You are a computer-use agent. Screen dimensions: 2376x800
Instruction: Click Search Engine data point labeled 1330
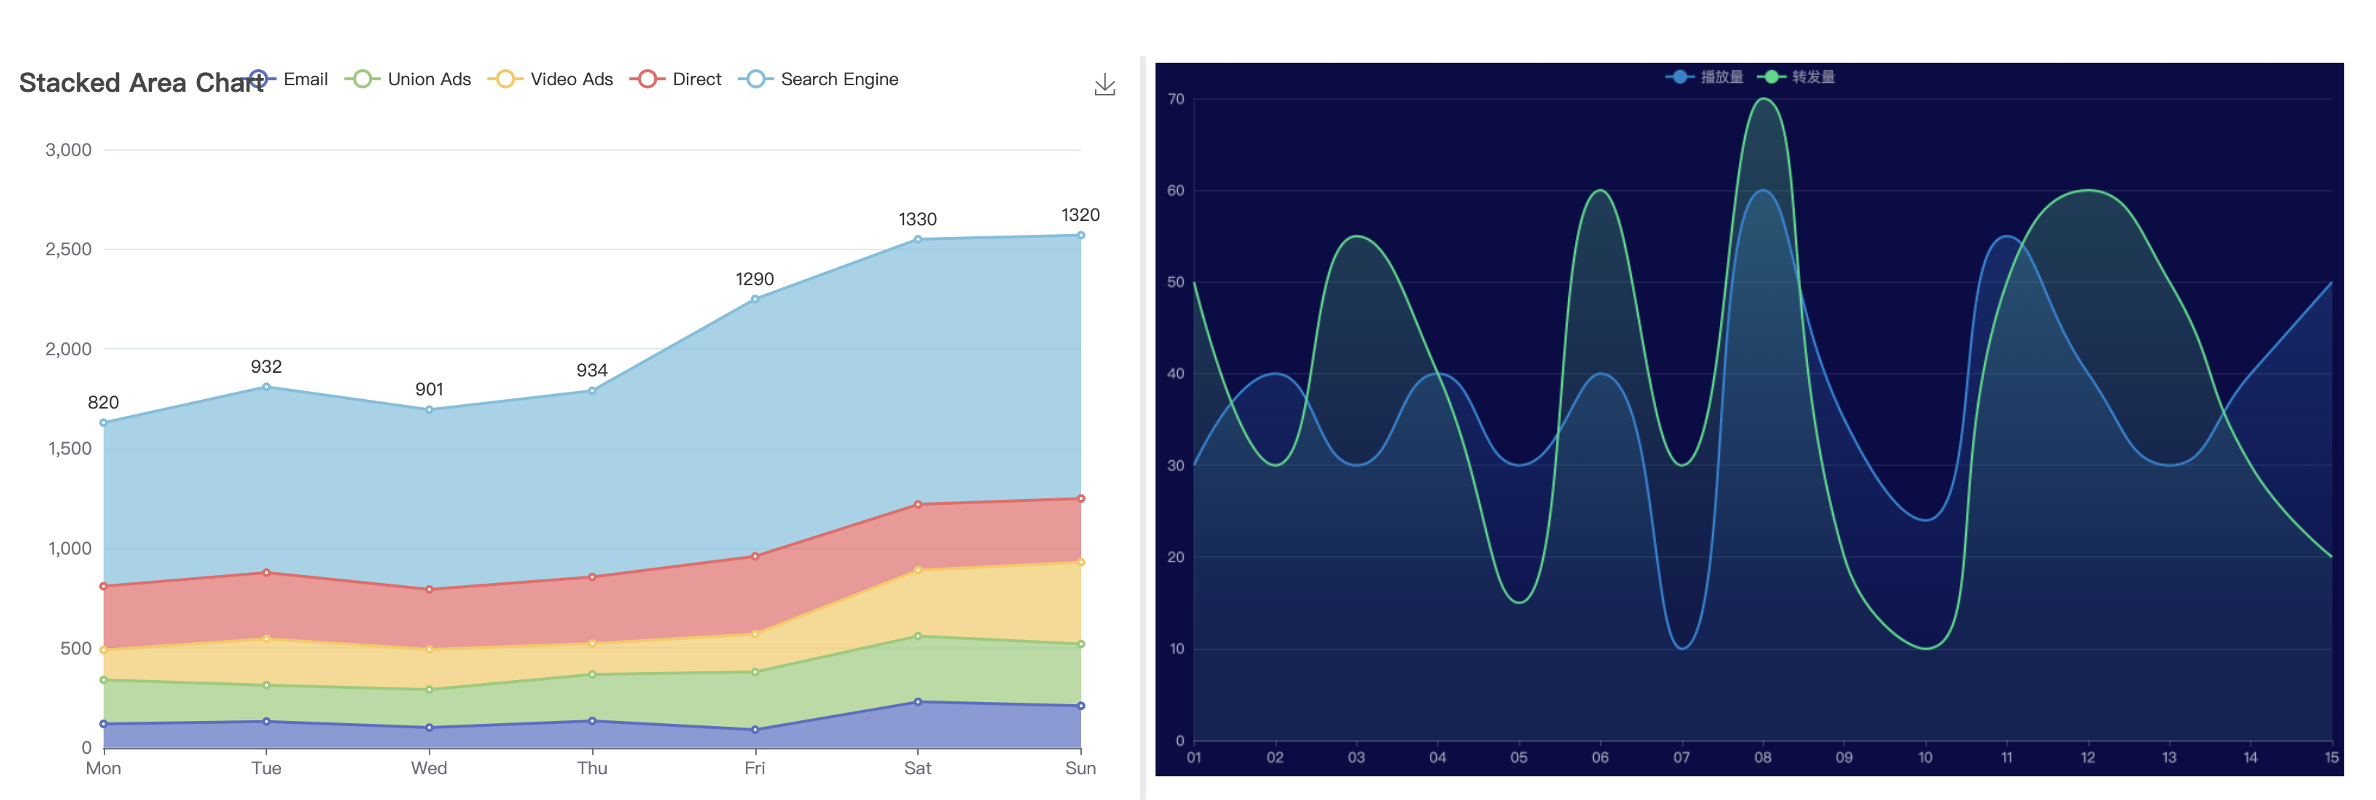pos(917,239)
